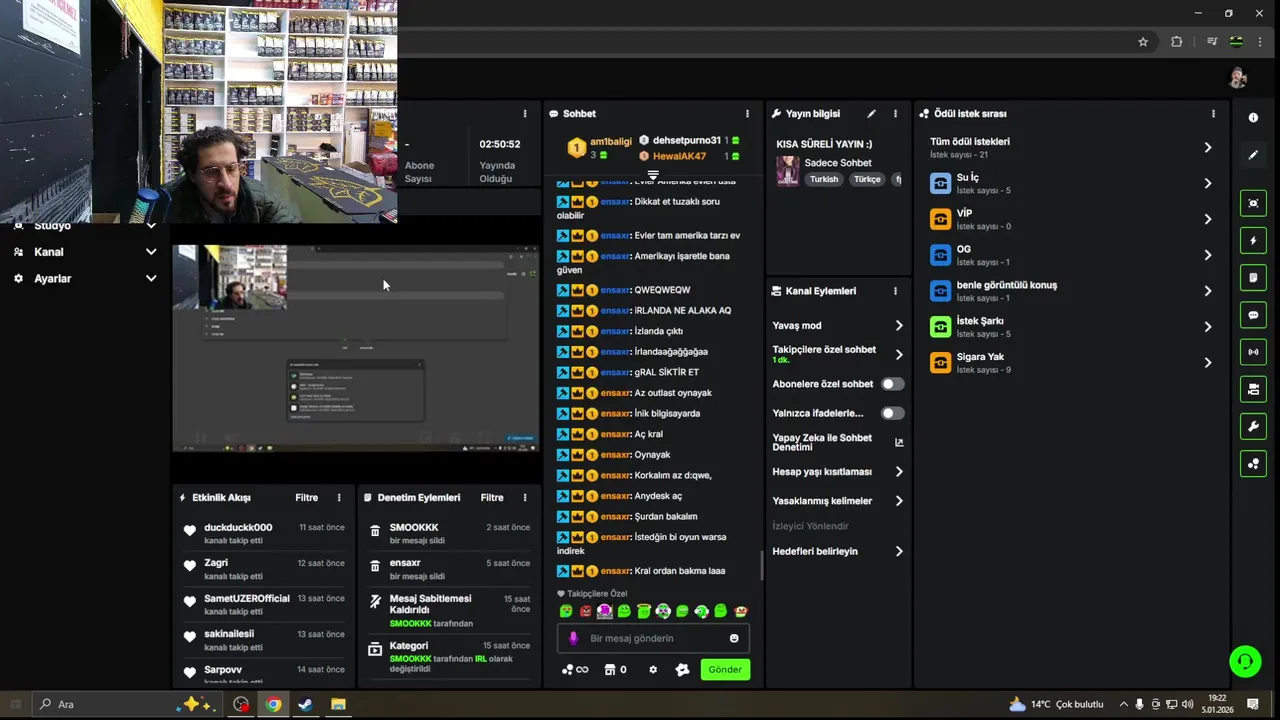Open Kanal Eylemleri three-dot menu
Viewport: 1280px width, 720px height.
click(895, 291)
